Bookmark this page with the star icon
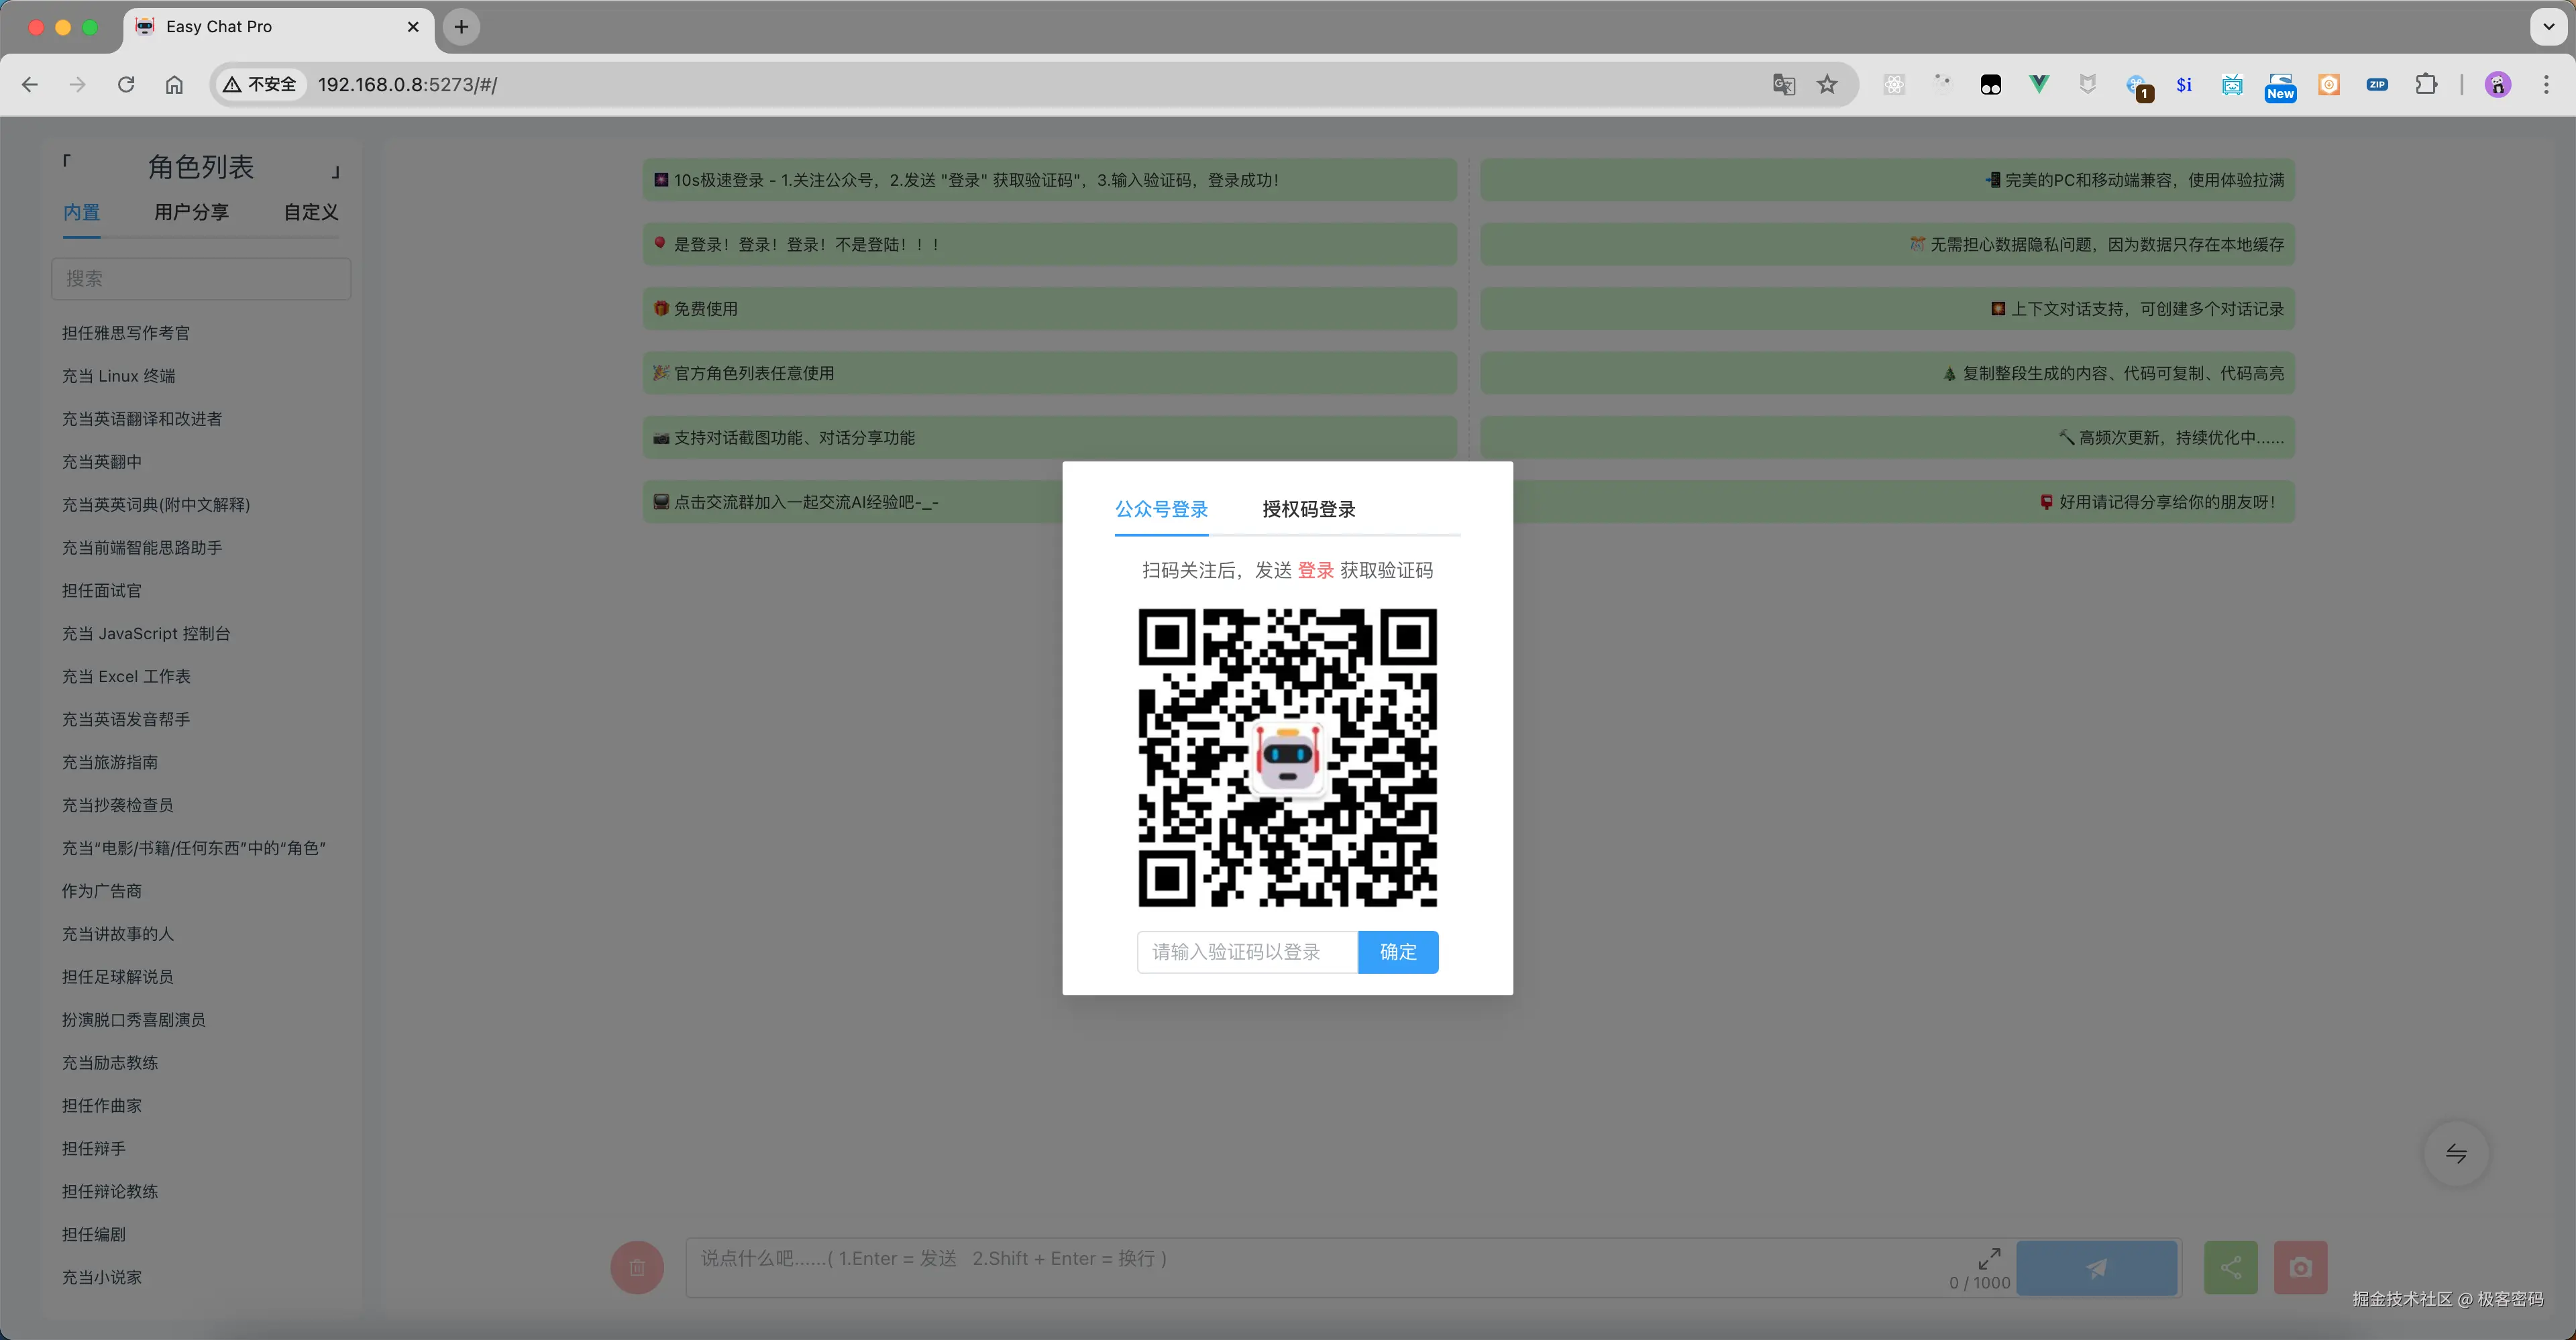 click(x=1827, y=85)
